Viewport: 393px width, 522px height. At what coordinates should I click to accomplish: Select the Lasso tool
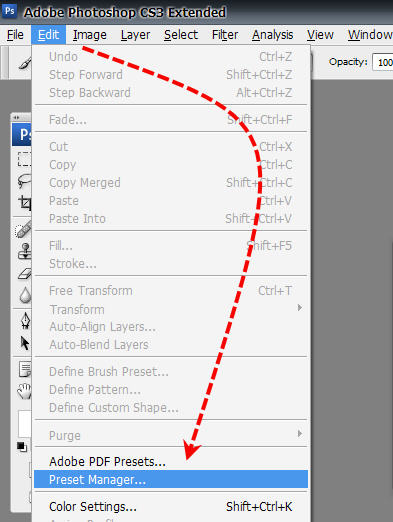[25, 181]
